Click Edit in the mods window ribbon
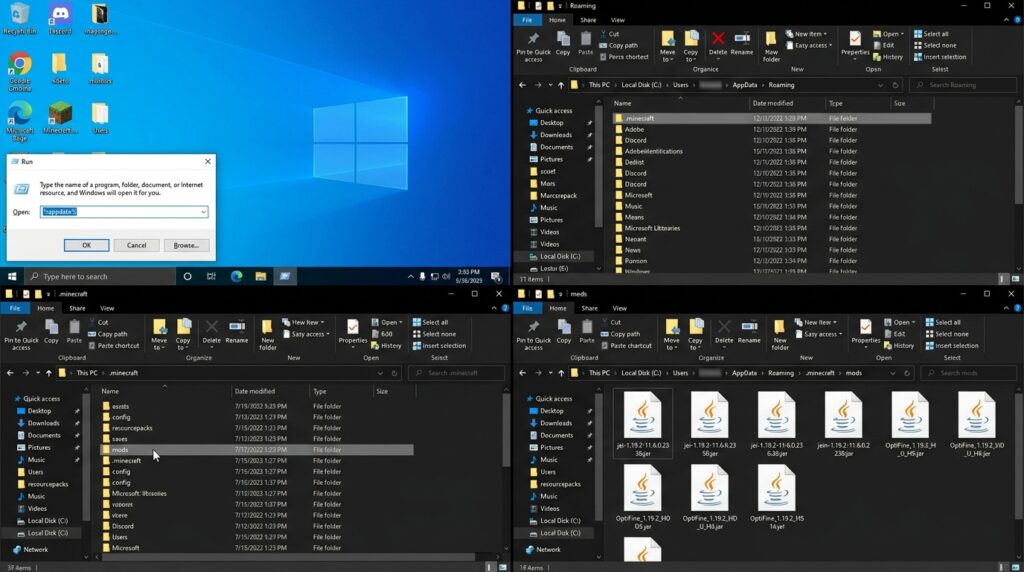The width and height of the screenshot is (1024, 572). point(895,334)
